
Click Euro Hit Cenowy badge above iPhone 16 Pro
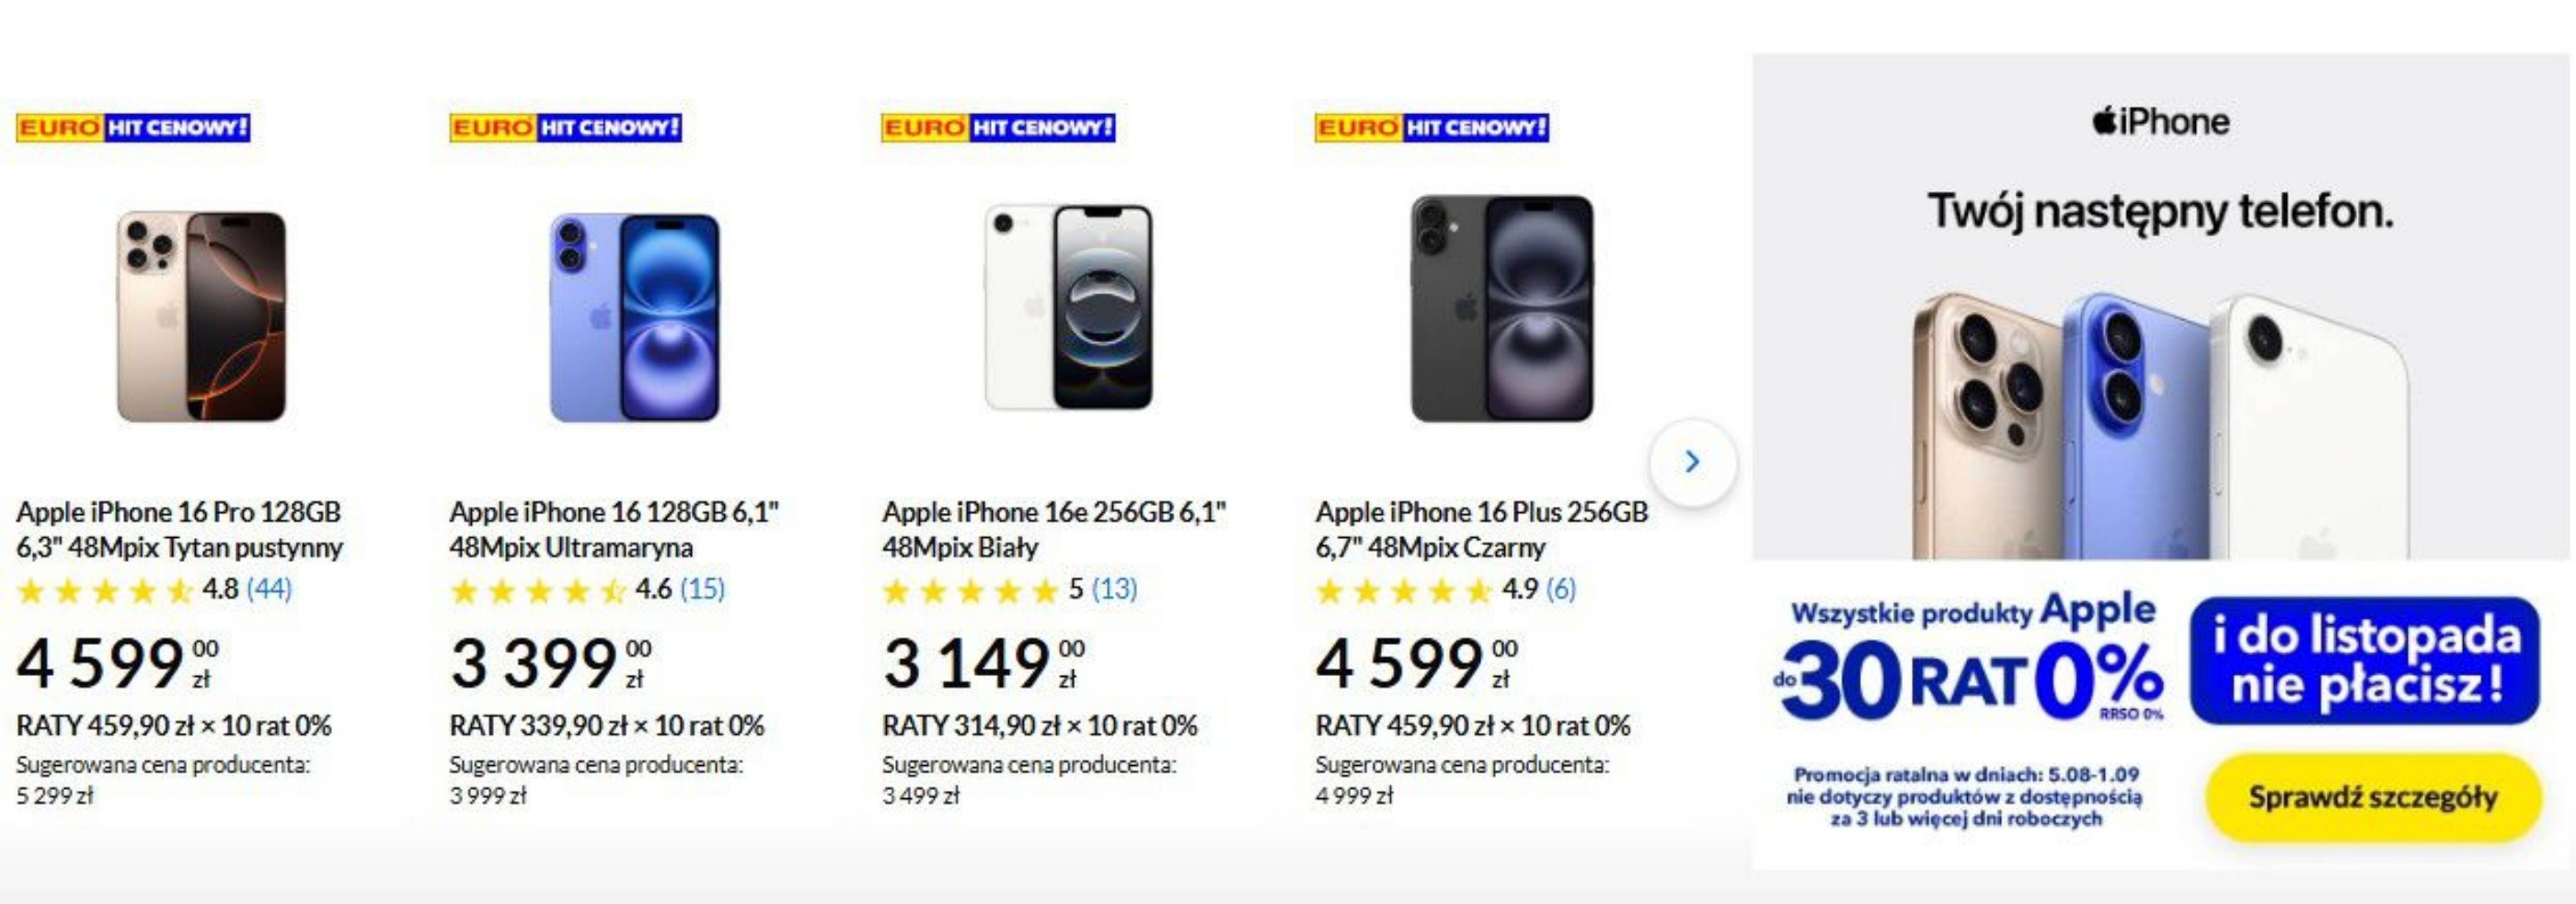point(133,128)
